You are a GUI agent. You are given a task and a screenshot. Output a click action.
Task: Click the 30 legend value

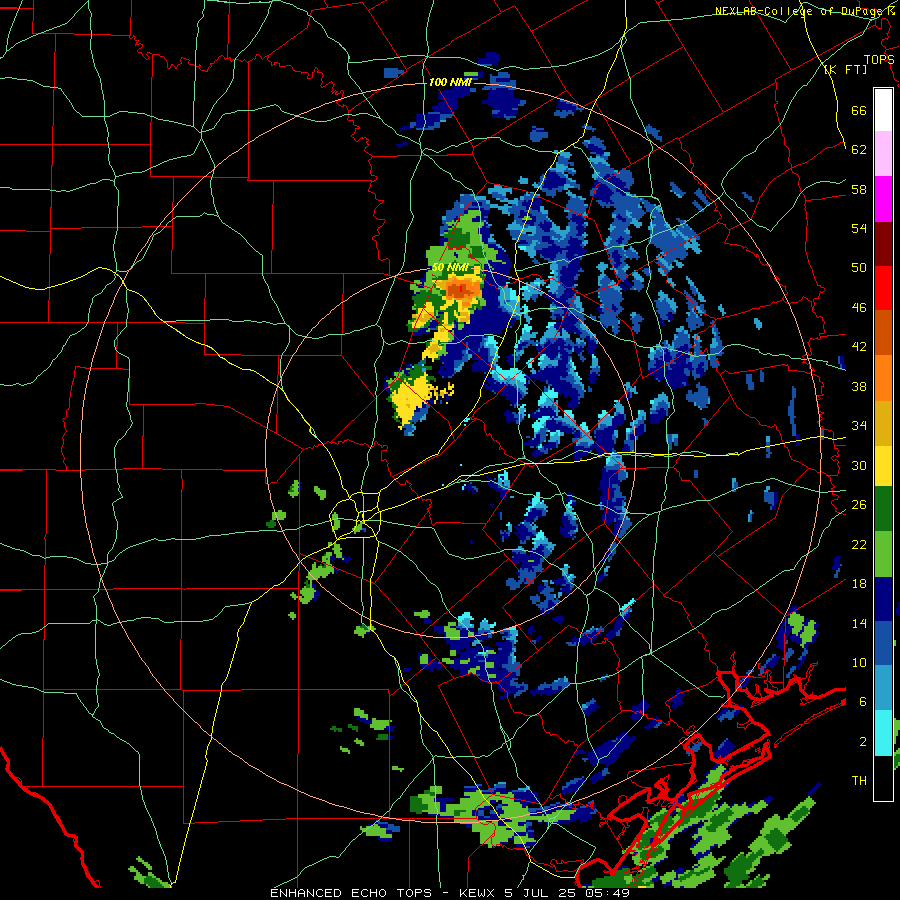[859, 465]
